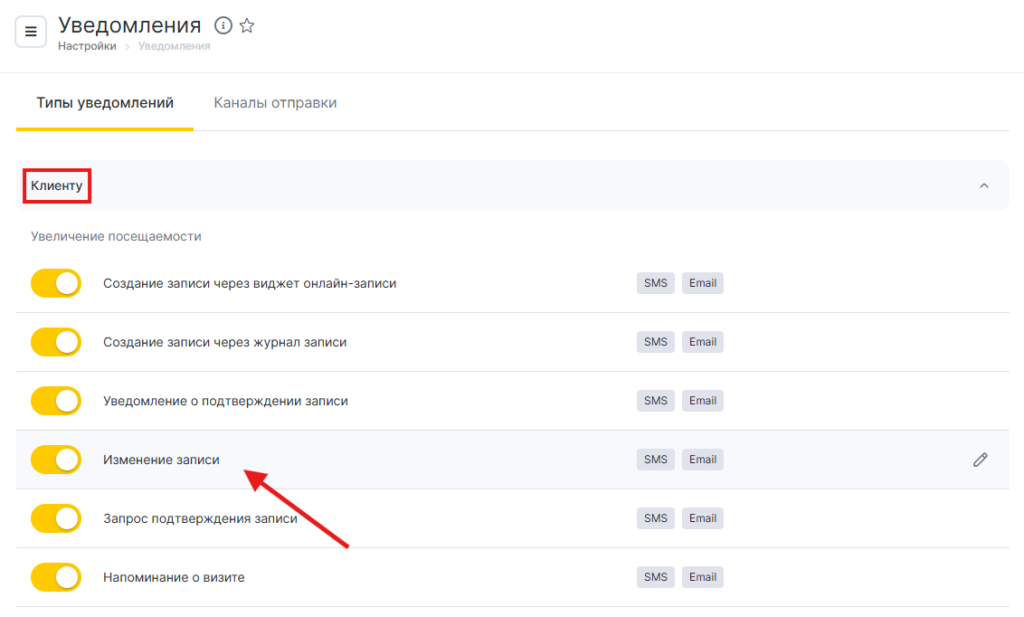Open the Изменение записи notification row

161,460
